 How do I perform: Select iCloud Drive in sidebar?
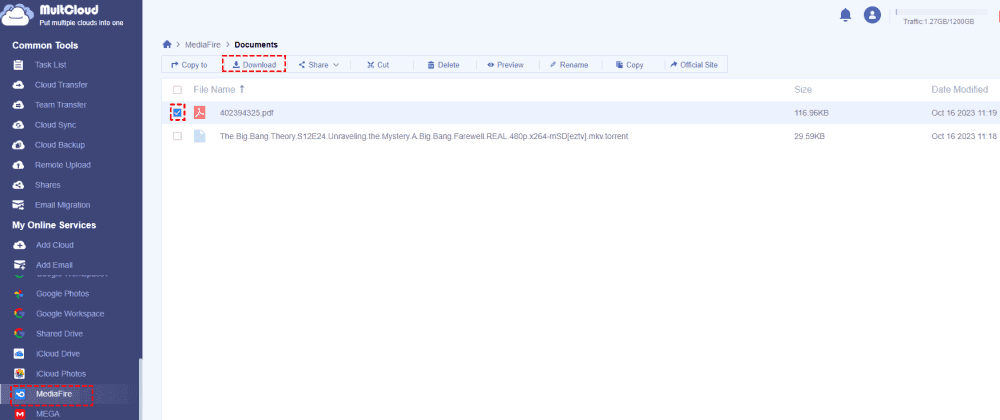pos(58,354)
